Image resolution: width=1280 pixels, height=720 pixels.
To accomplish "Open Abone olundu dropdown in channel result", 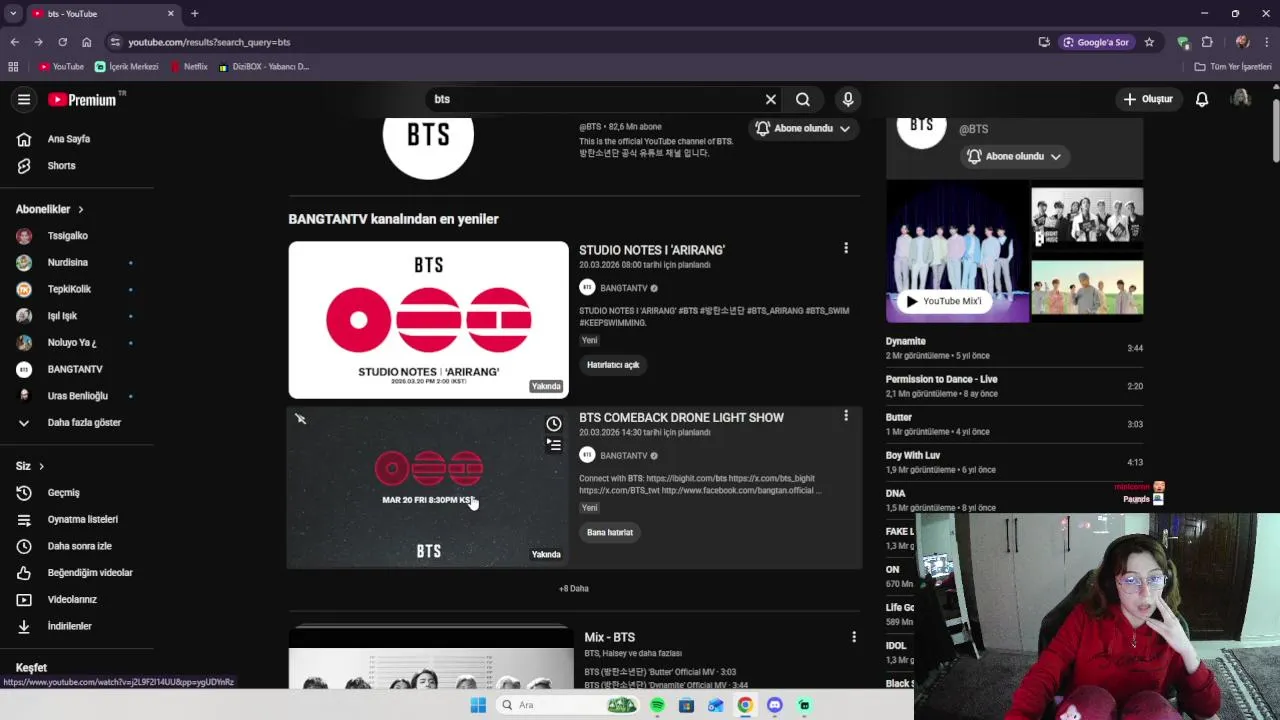I will [803, 128].
